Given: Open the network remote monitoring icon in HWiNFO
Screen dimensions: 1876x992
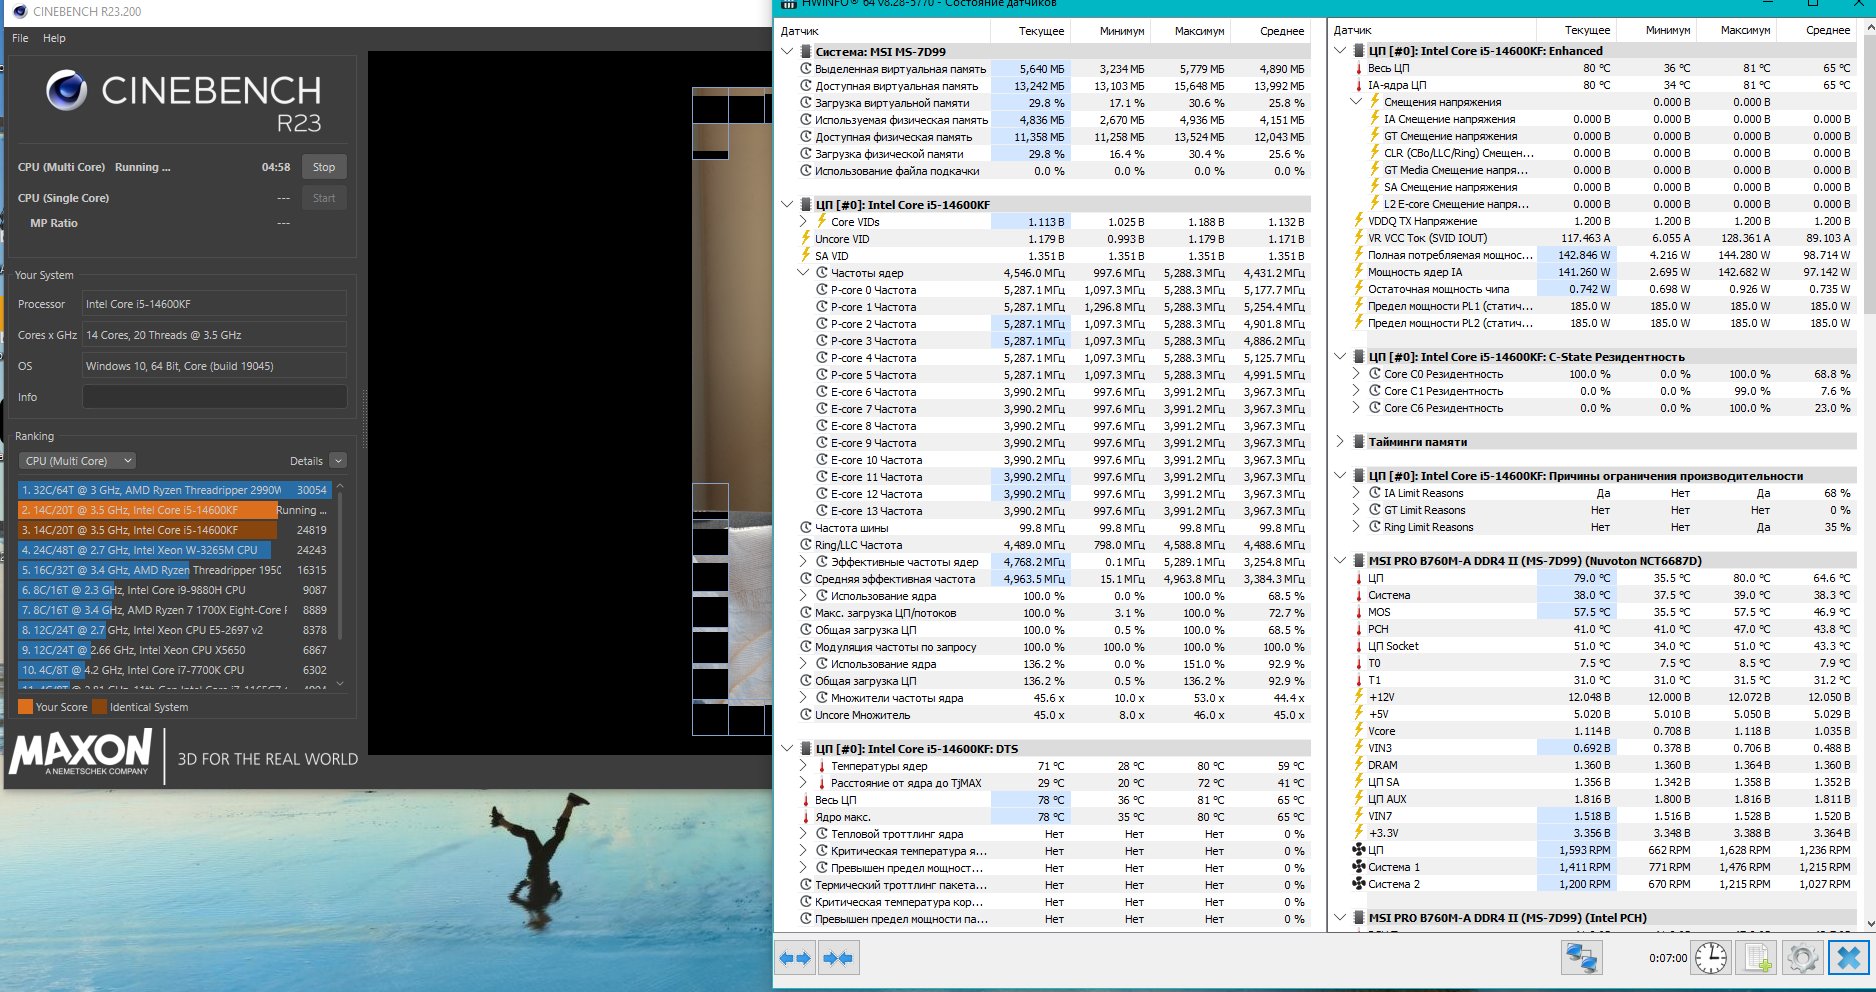Looking at the screenshot, I should tap(1582, 958).
